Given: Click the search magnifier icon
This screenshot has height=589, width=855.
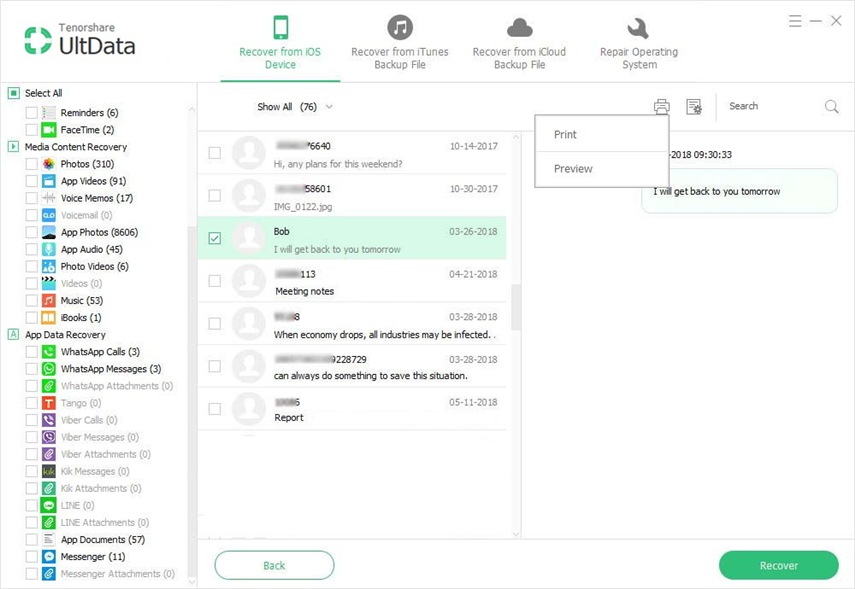Looking at the screenshot, I should coord(830,106).
